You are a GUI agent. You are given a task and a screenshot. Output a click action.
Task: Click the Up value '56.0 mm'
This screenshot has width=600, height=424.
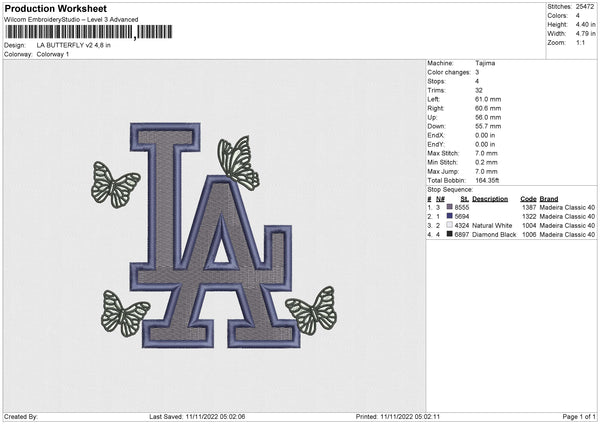tap(488, 117)
